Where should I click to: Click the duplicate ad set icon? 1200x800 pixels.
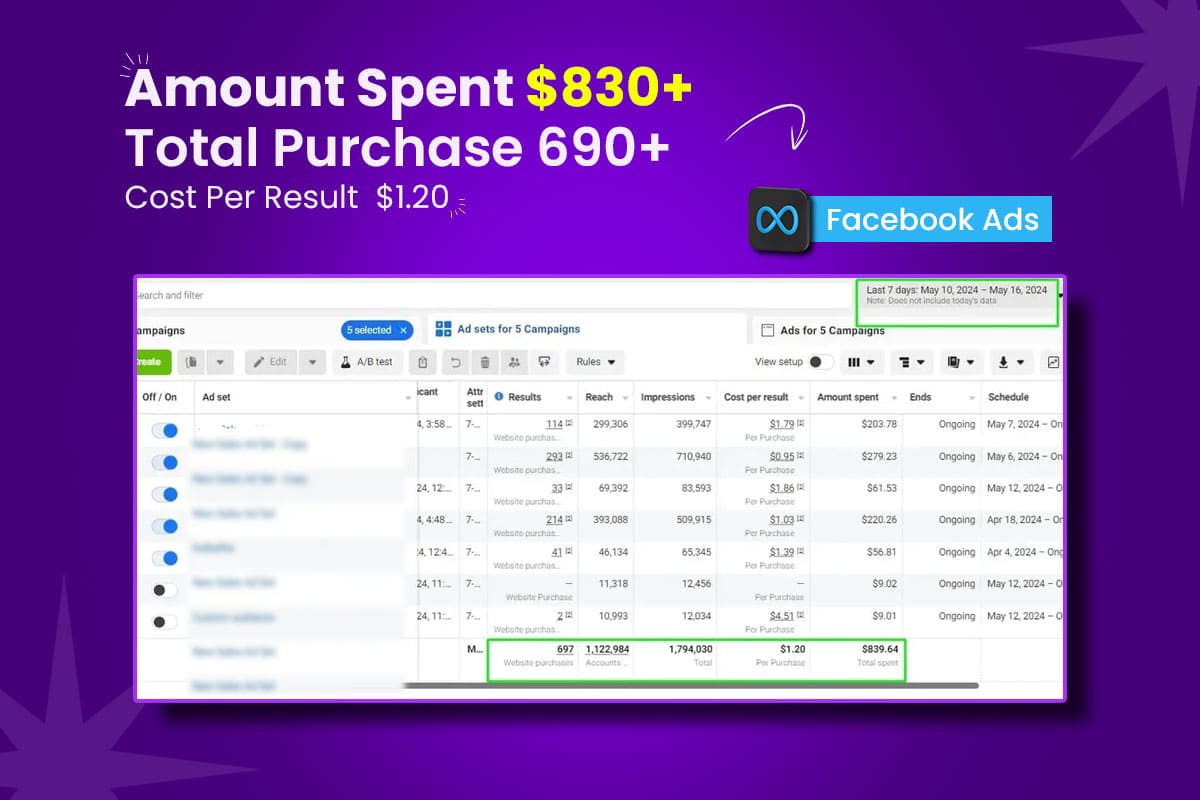click(191, 362)
